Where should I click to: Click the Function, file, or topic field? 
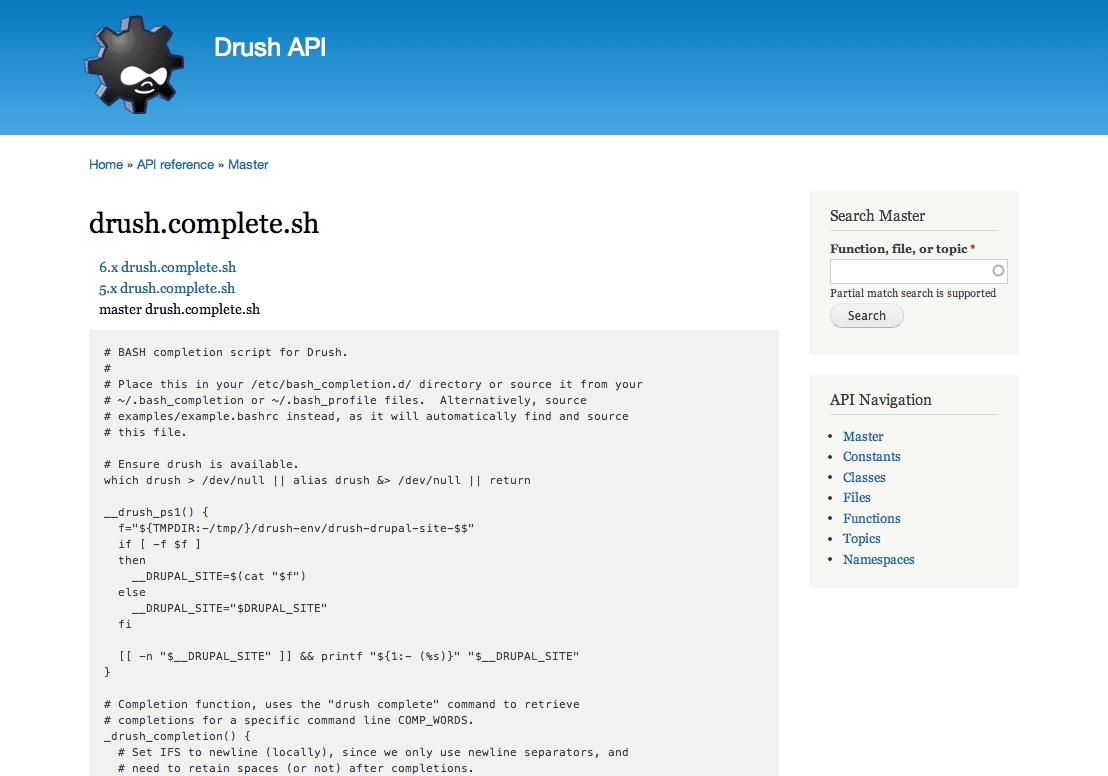[919, 271]
